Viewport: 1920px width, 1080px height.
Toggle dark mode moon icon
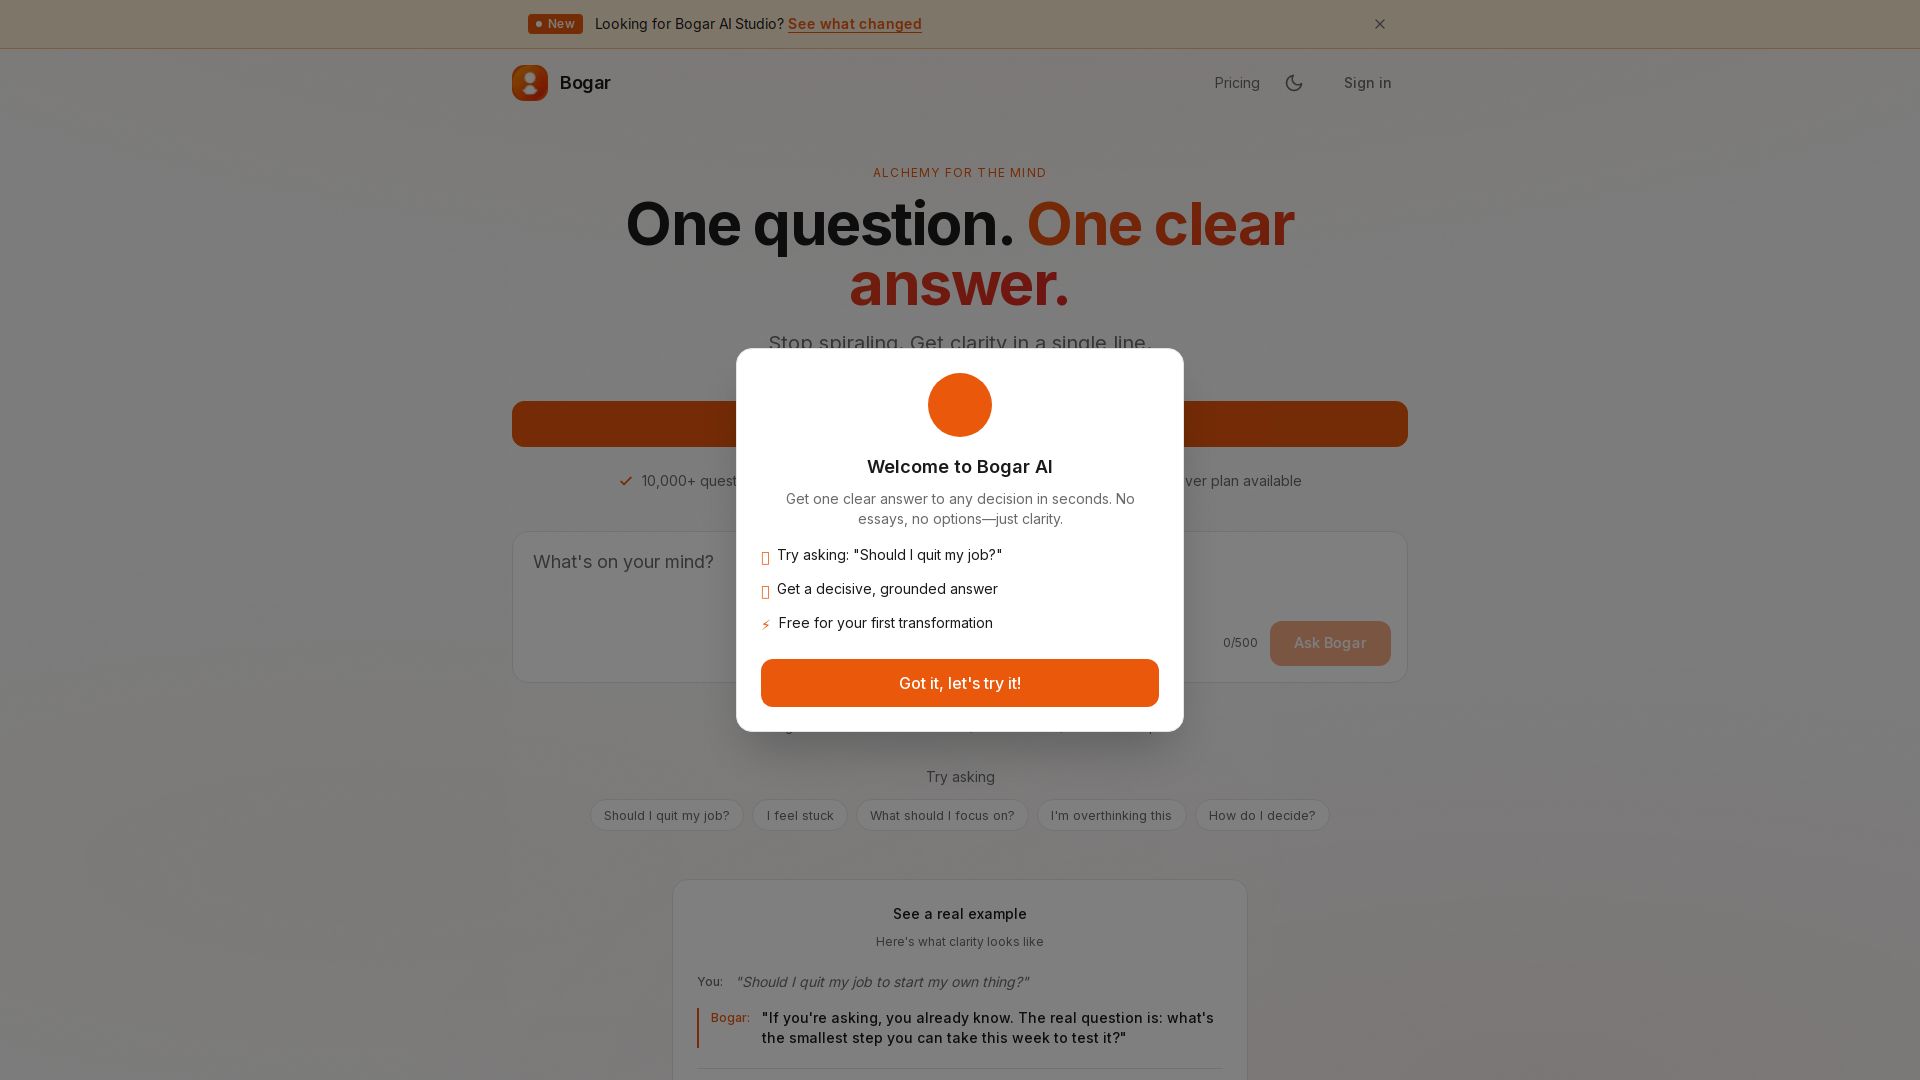[x=1294, y=83]
